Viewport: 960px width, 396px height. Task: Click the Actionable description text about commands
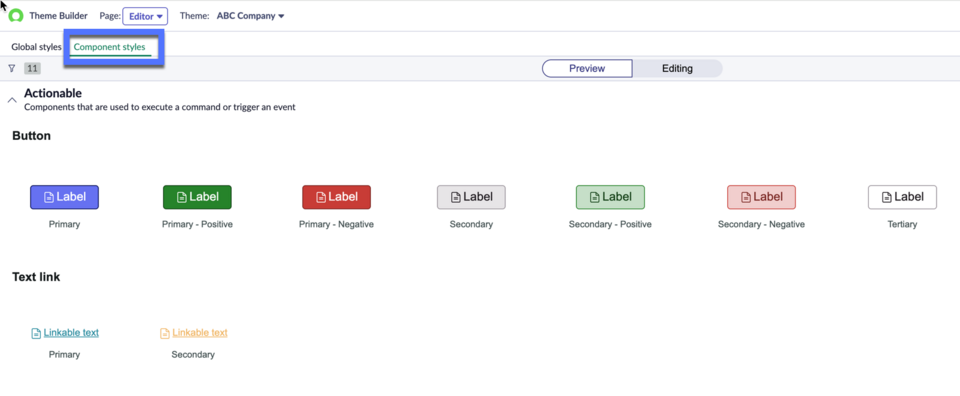[160, 107]
